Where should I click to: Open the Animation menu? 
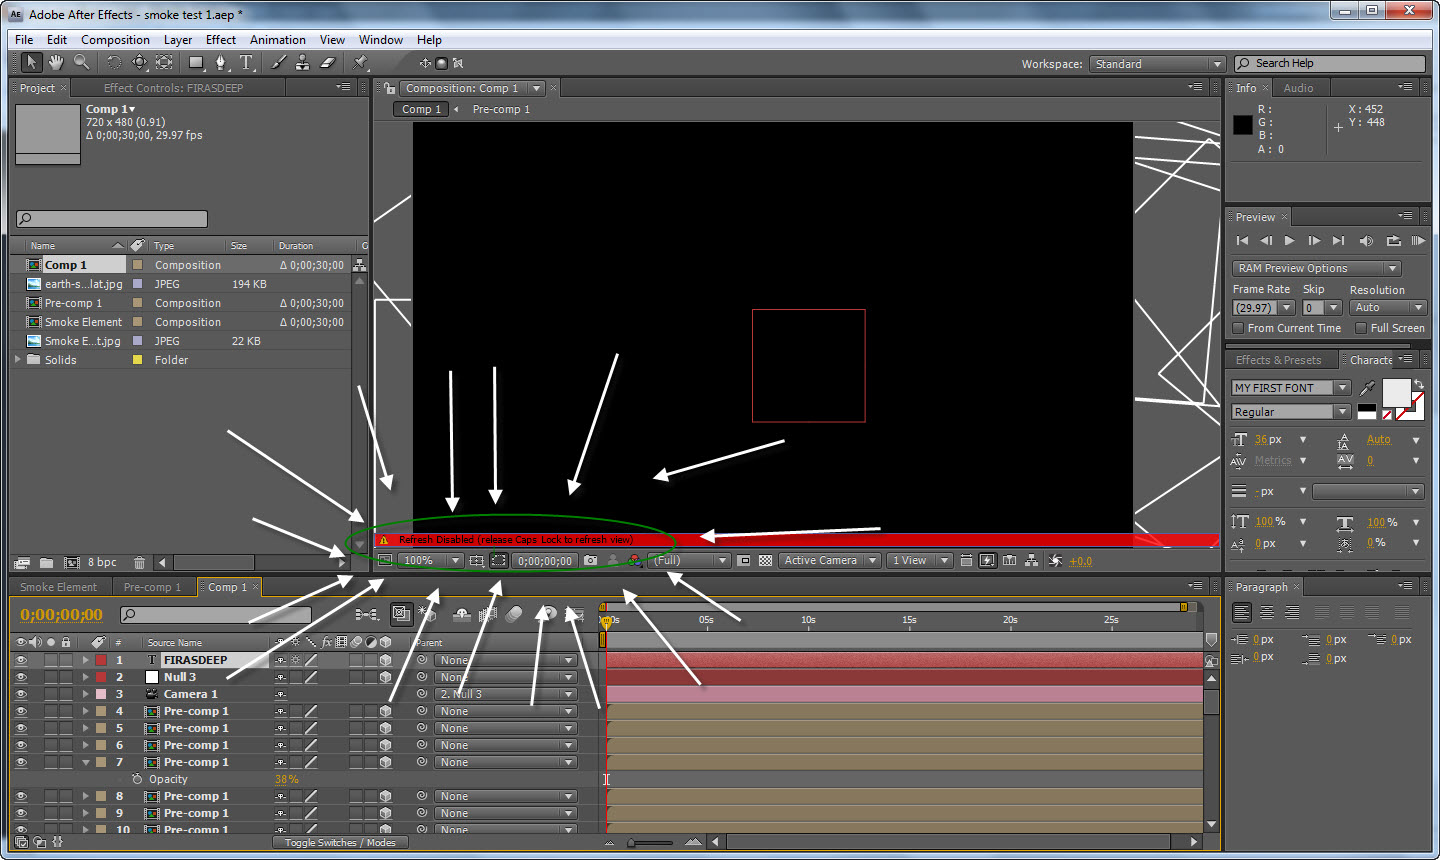[x=278, y=40]
